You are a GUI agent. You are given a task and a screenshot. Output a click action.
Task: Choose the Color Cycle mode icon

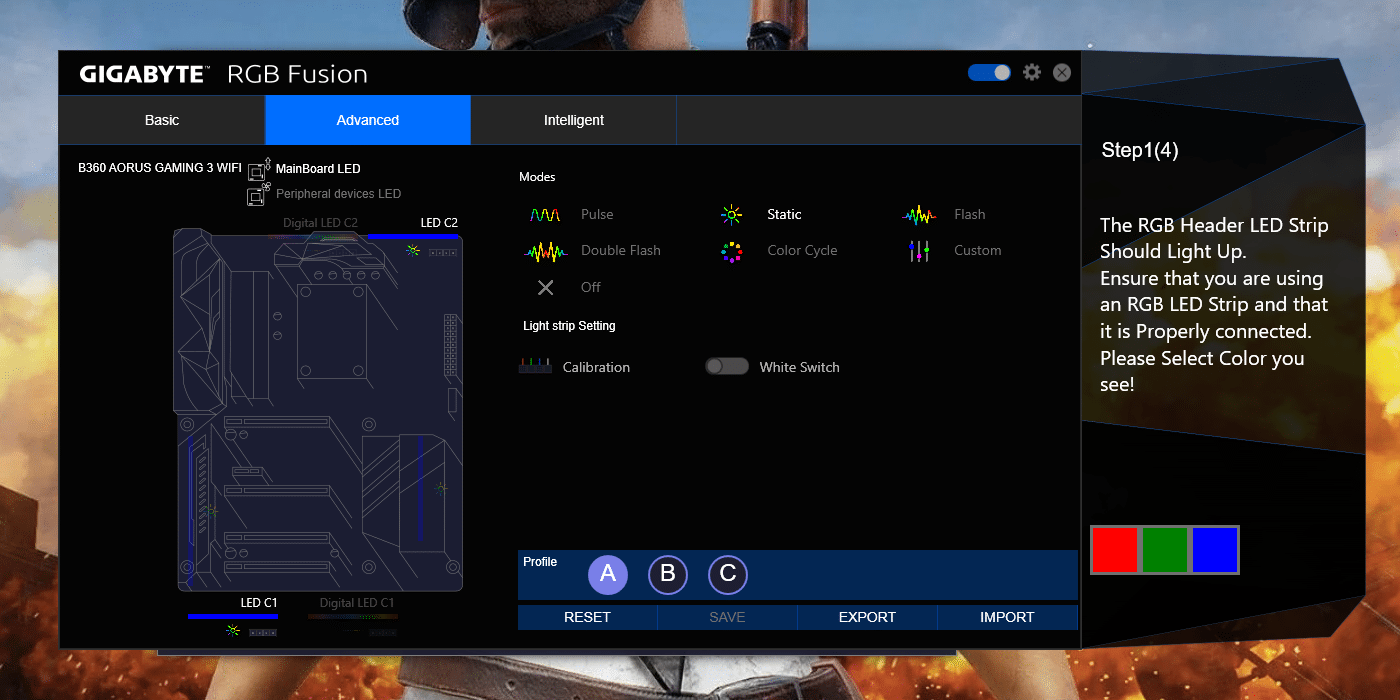pyautogui.click(x=732, y=251)
